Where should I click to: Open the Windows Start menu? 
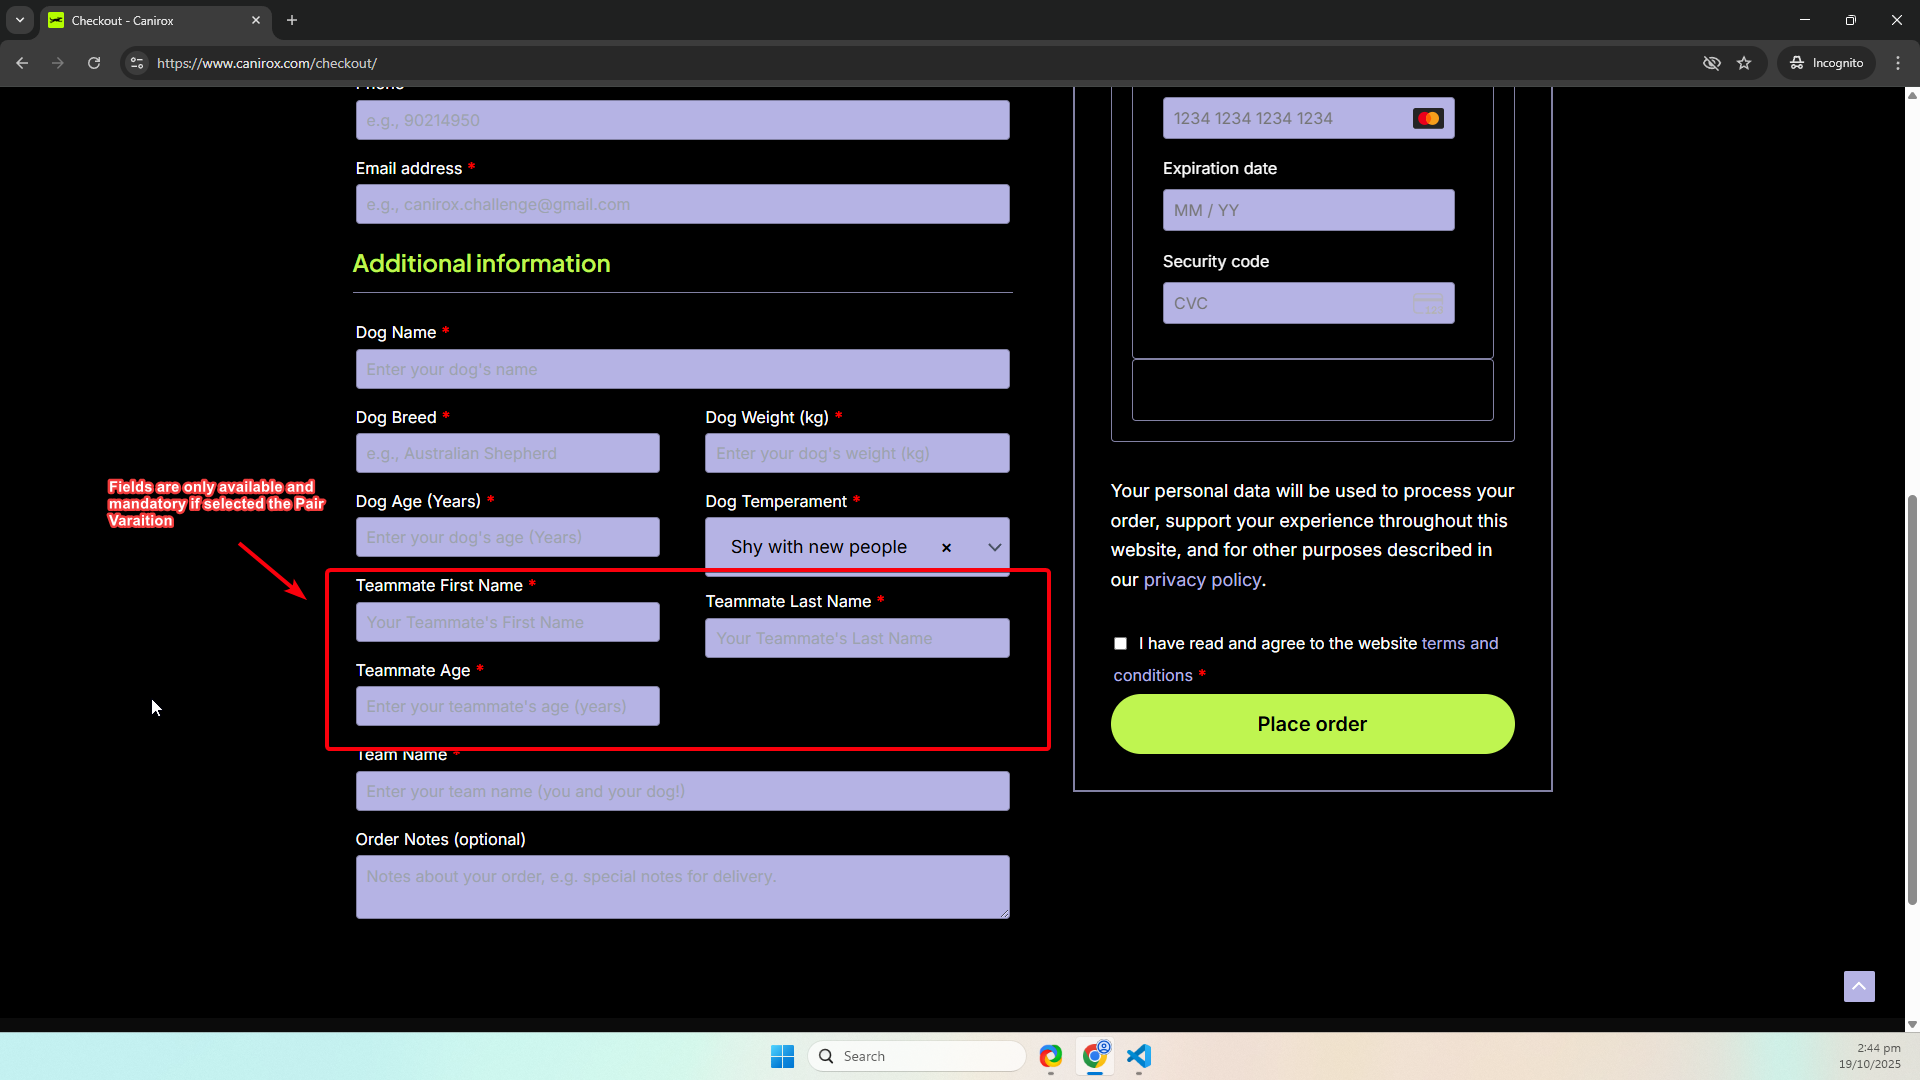(x=782, y=1056)
